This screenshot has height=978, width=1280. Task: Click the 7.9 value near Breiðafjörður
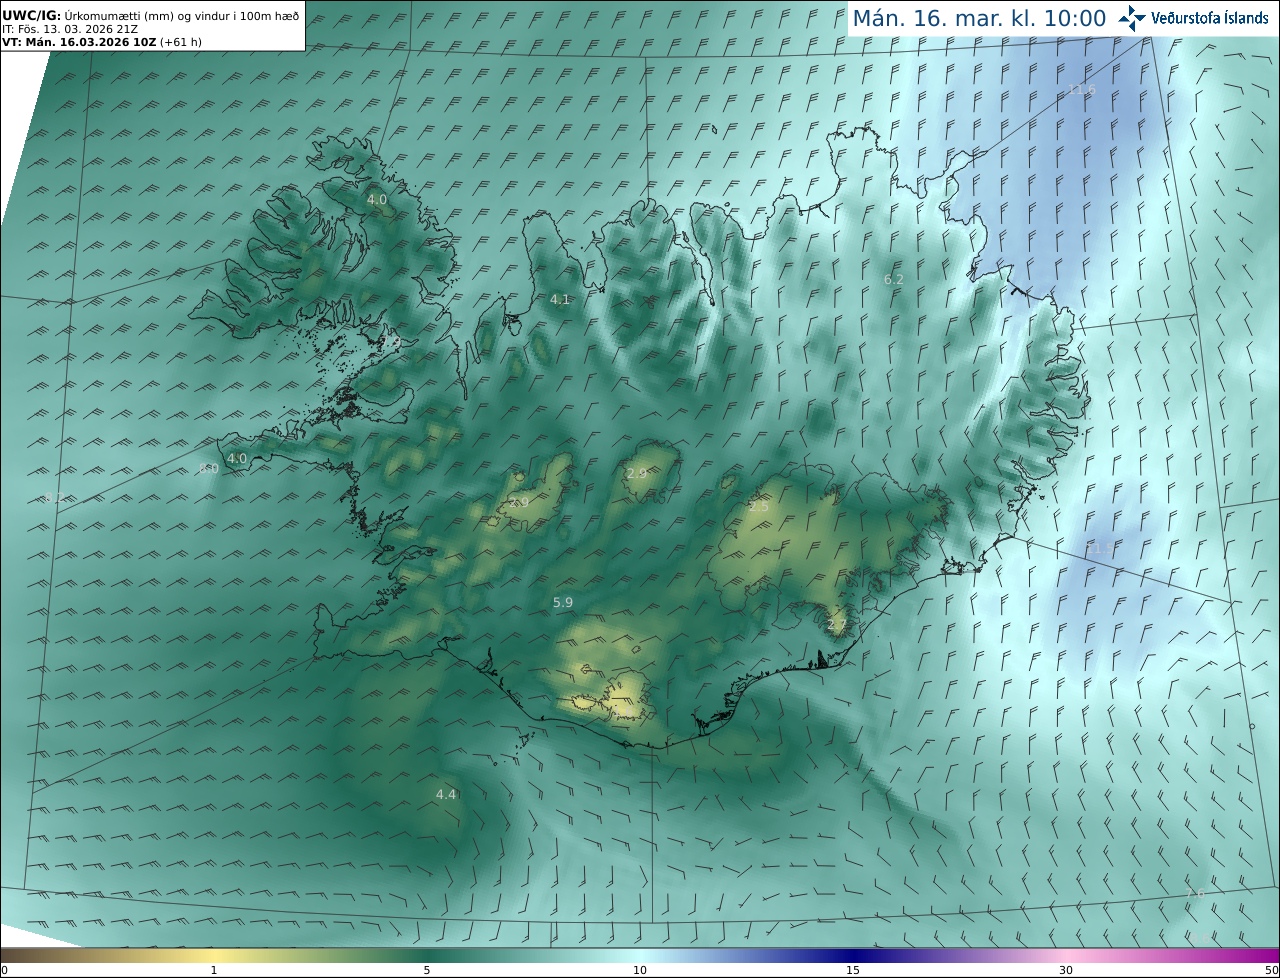[x=391, y=342]
